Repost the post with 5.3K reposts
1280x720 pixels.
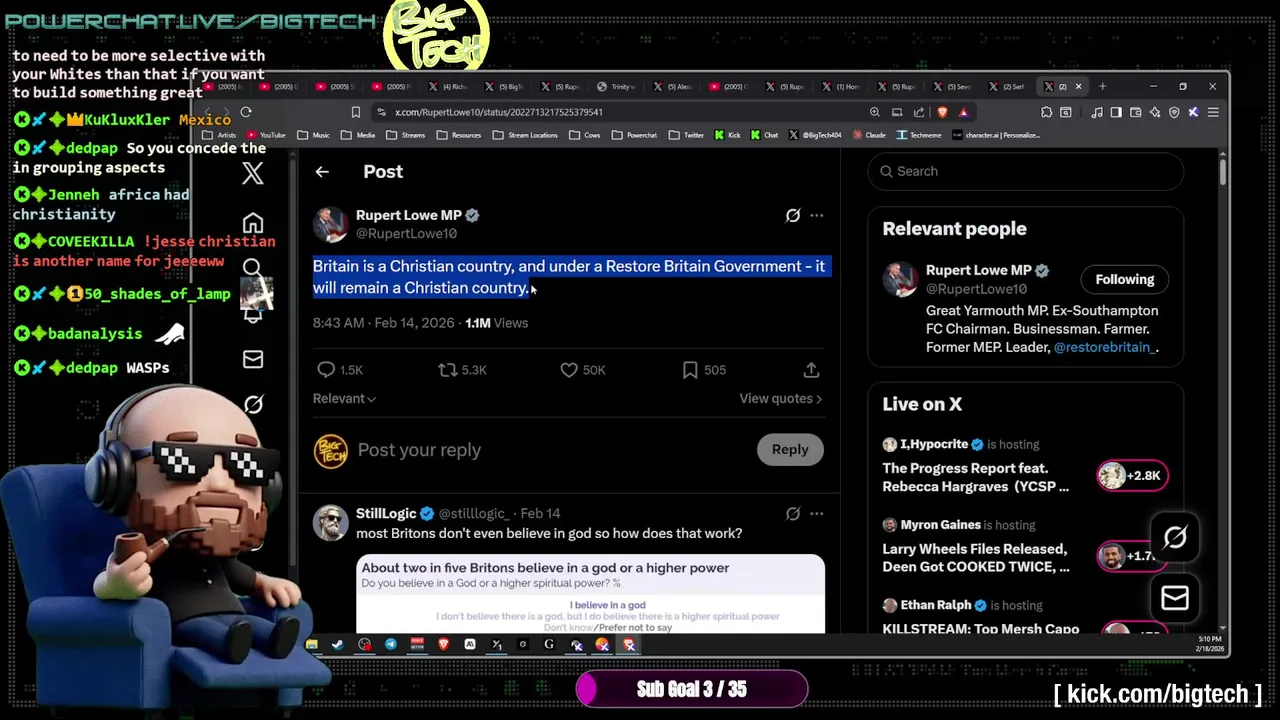pos(462,370)
